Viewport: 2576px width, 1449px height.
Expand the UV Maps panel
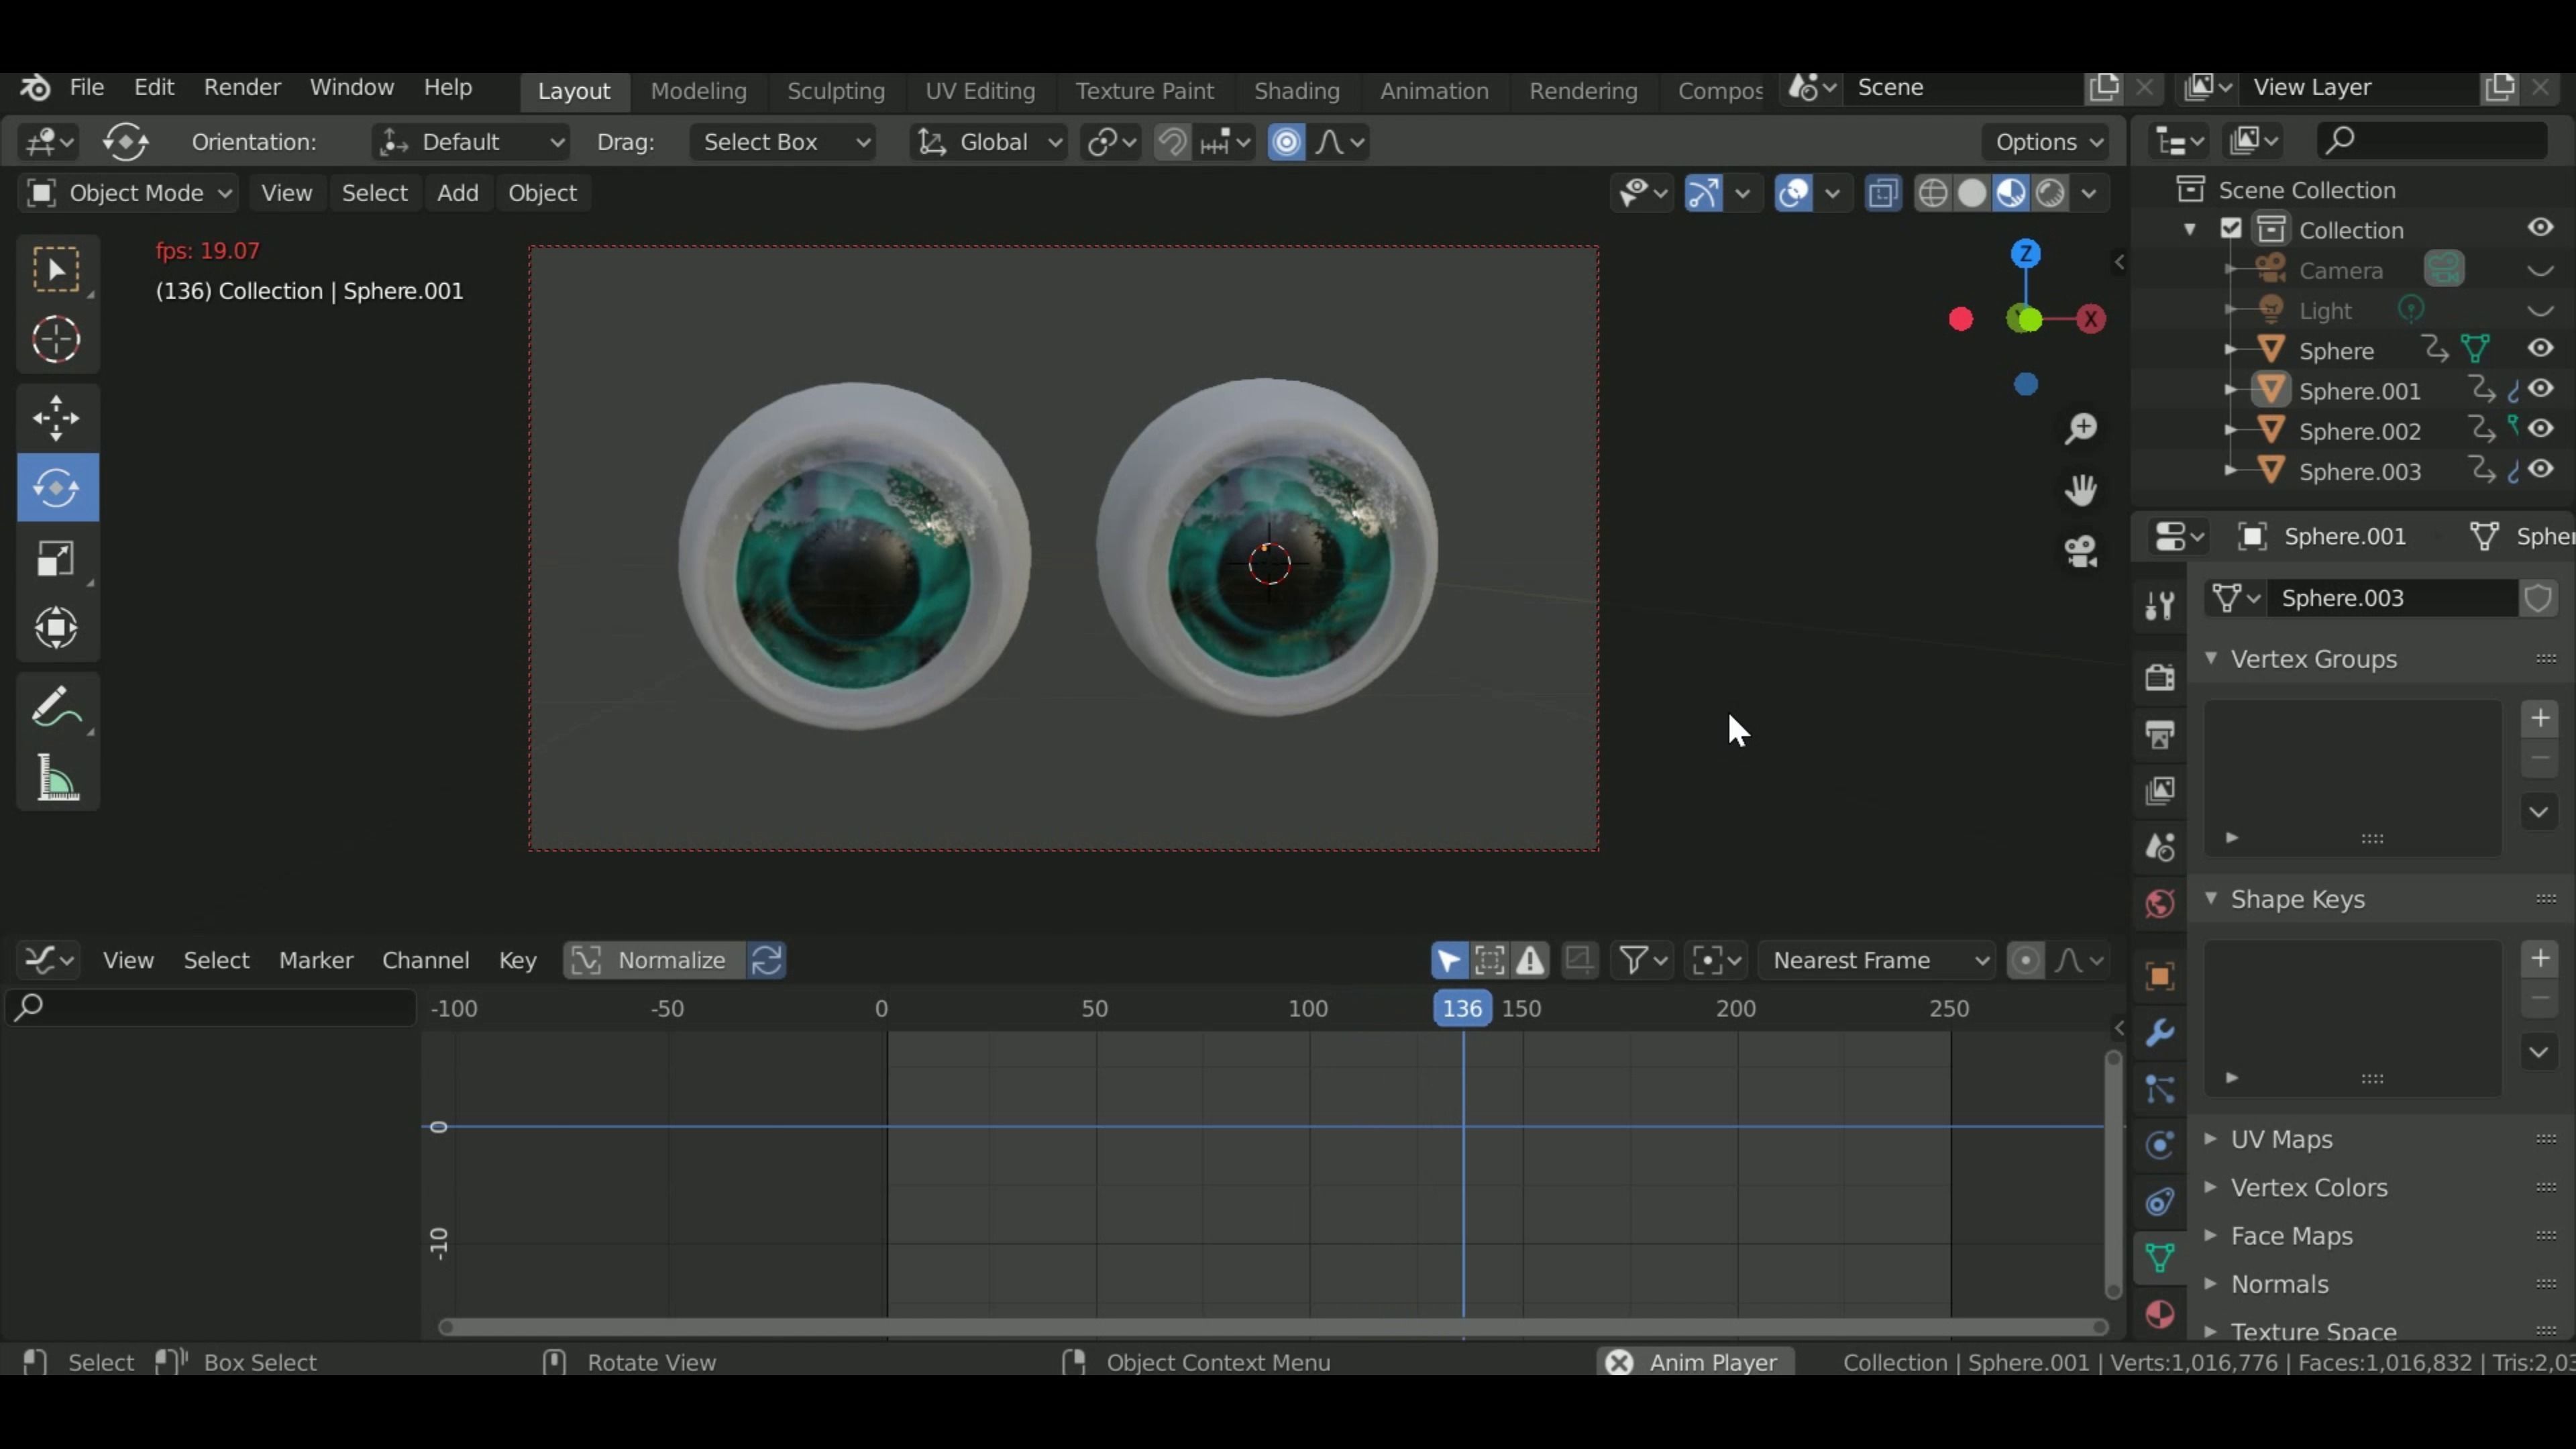pos(2211,1138)
